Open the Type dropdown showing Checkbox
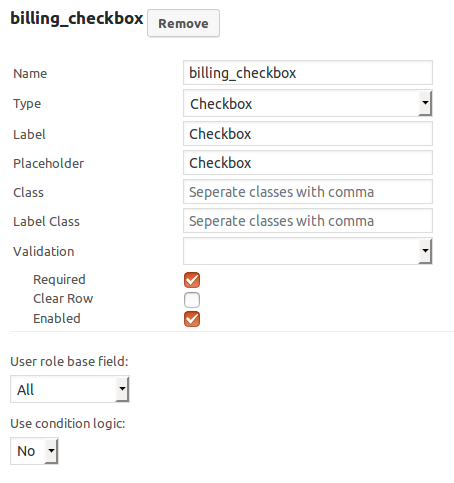This screenshot has width=454, height=483. [308, 103]
